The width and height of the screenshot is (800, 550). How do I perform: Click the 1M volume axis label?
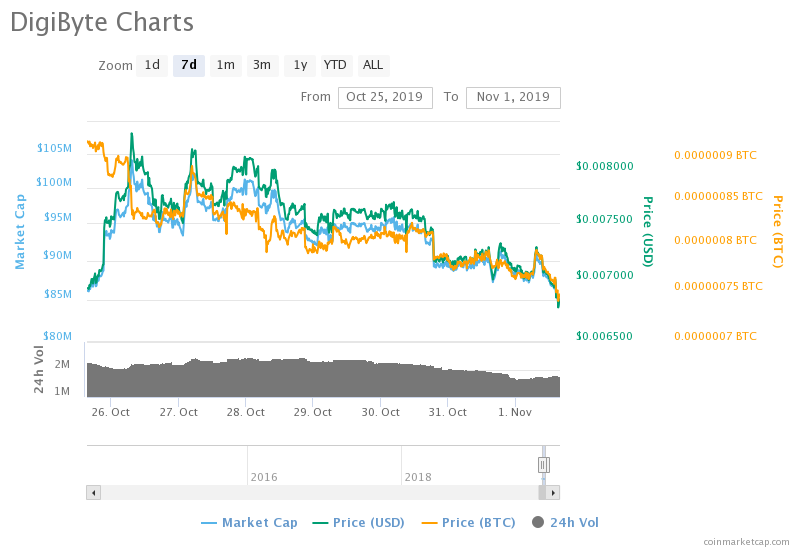[x=62, y=391]
